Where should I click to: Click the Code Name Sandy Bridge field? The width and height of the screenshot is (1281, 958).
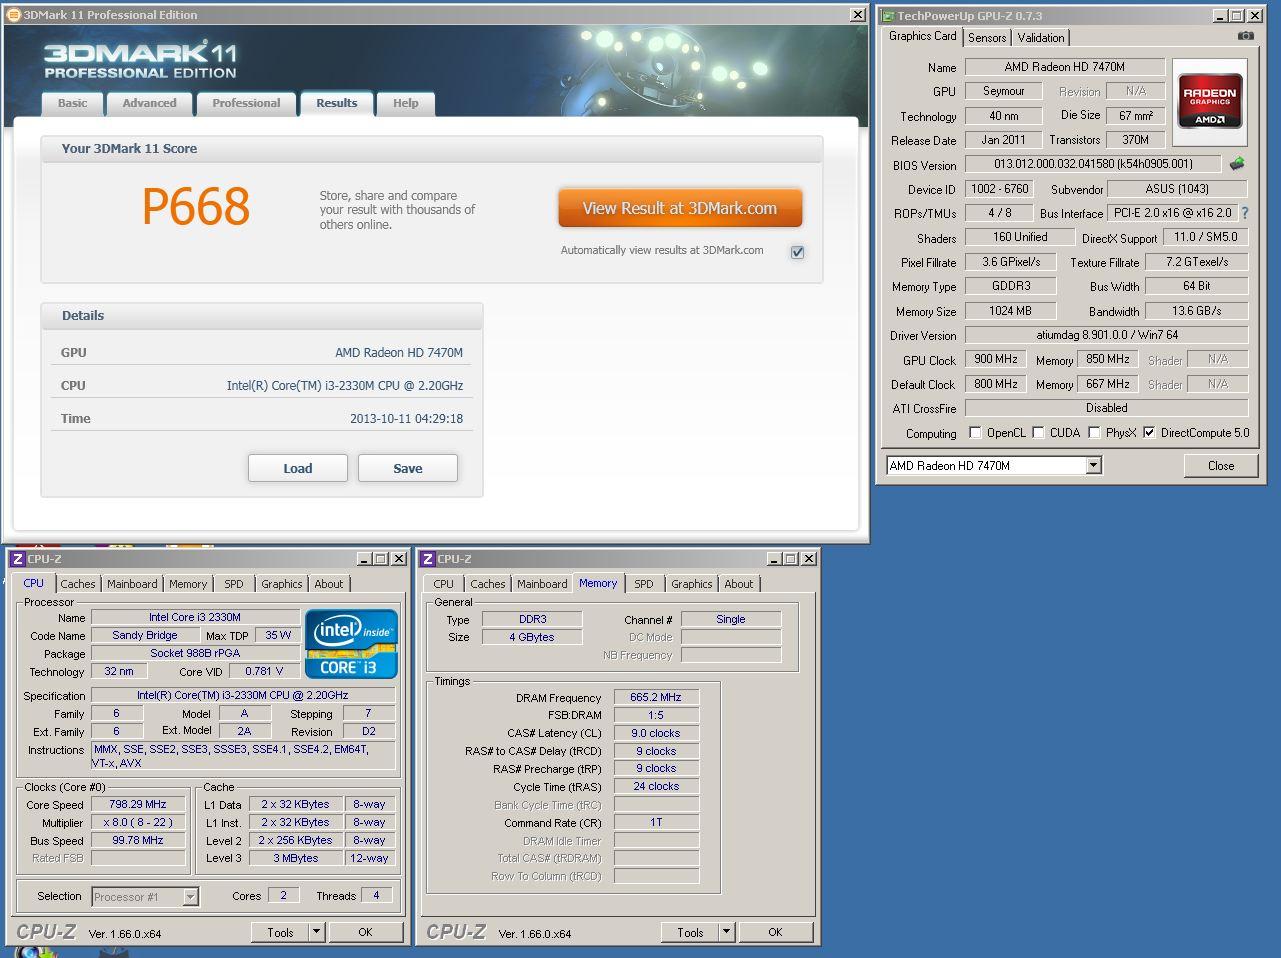tap(145, 635)
